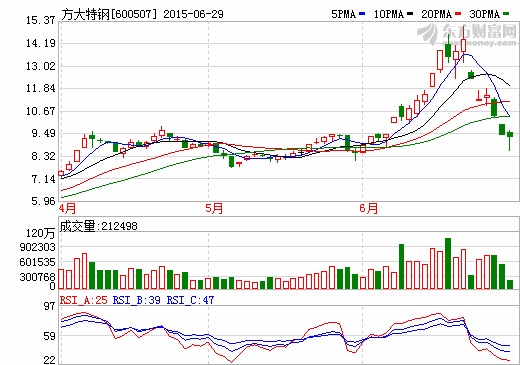Click the 15.37 price axis label
Viewport: 520px width, 365px height.
pyautogui.click(x=40, y=20)
